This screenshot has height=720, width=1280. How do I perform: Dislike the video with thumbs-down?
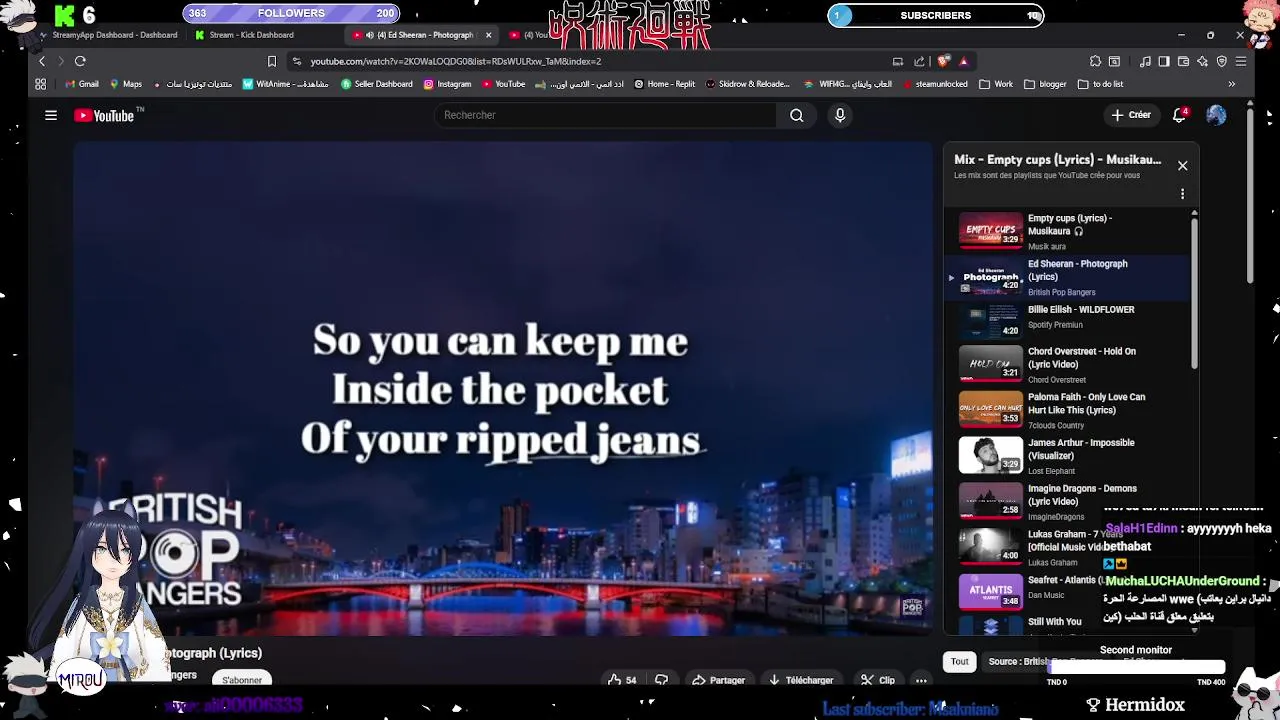point(661,680)
